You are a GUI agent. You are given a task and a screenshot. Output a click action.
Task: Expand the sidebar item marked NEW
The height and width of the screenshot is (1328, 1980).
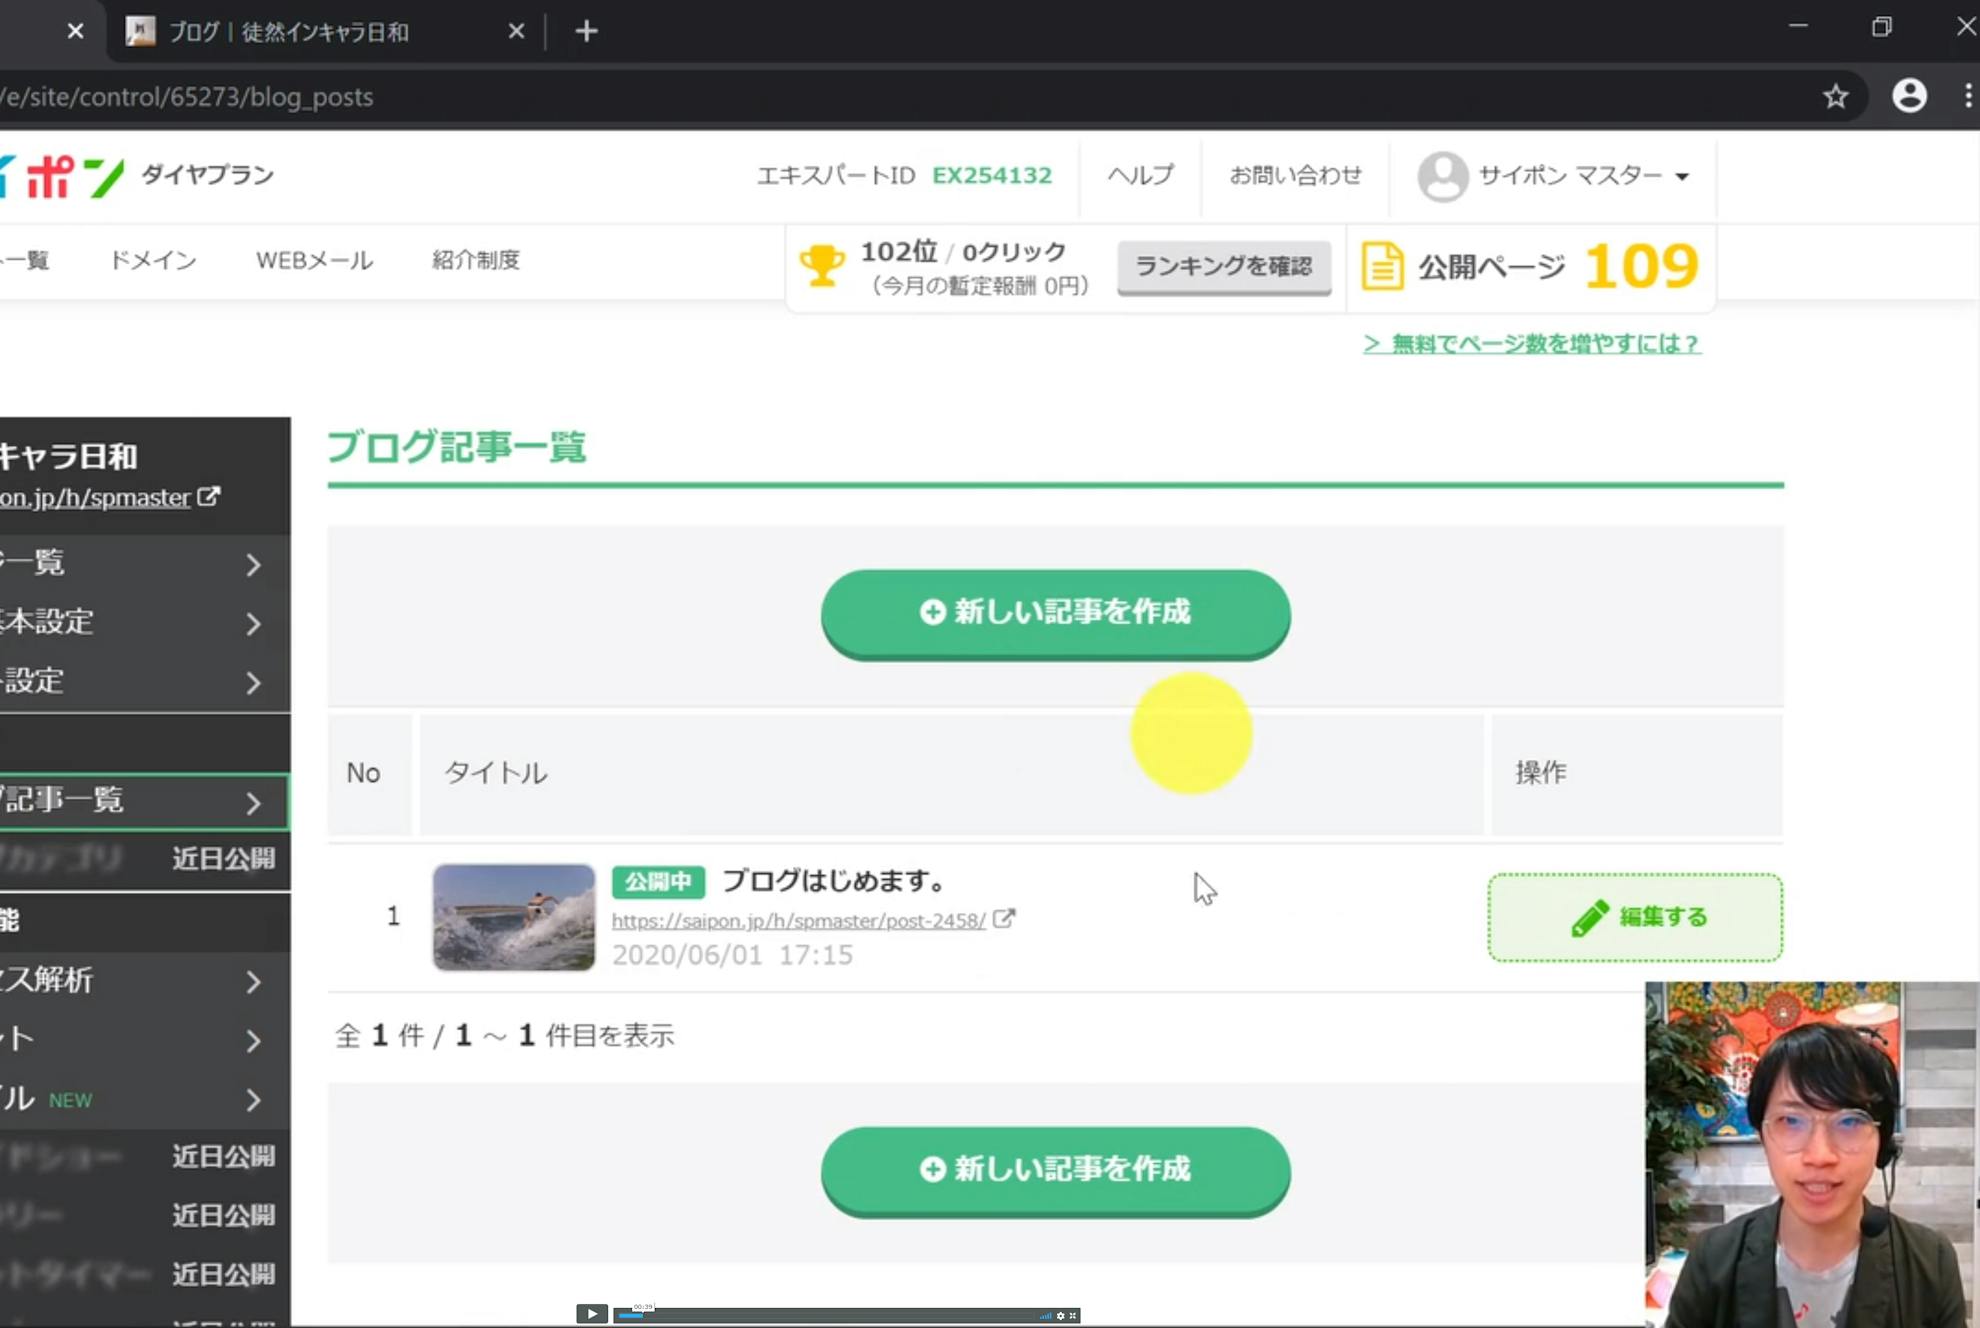[145, 1100]
